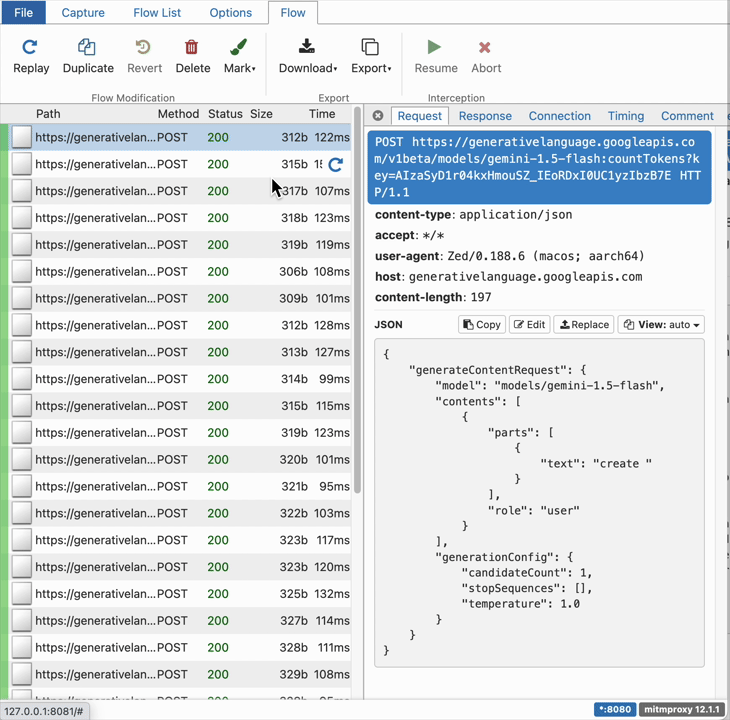Sort flows by Method column
Screen dimensions: 730x720
178,114
